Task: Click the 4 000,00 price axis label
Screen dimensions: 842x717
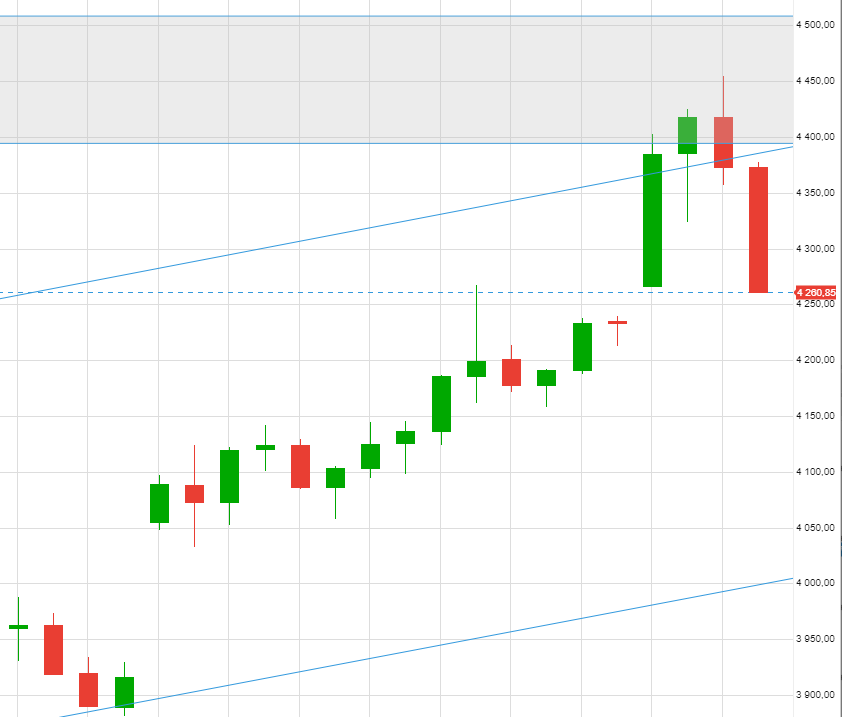Action: [x=818, y=583]
